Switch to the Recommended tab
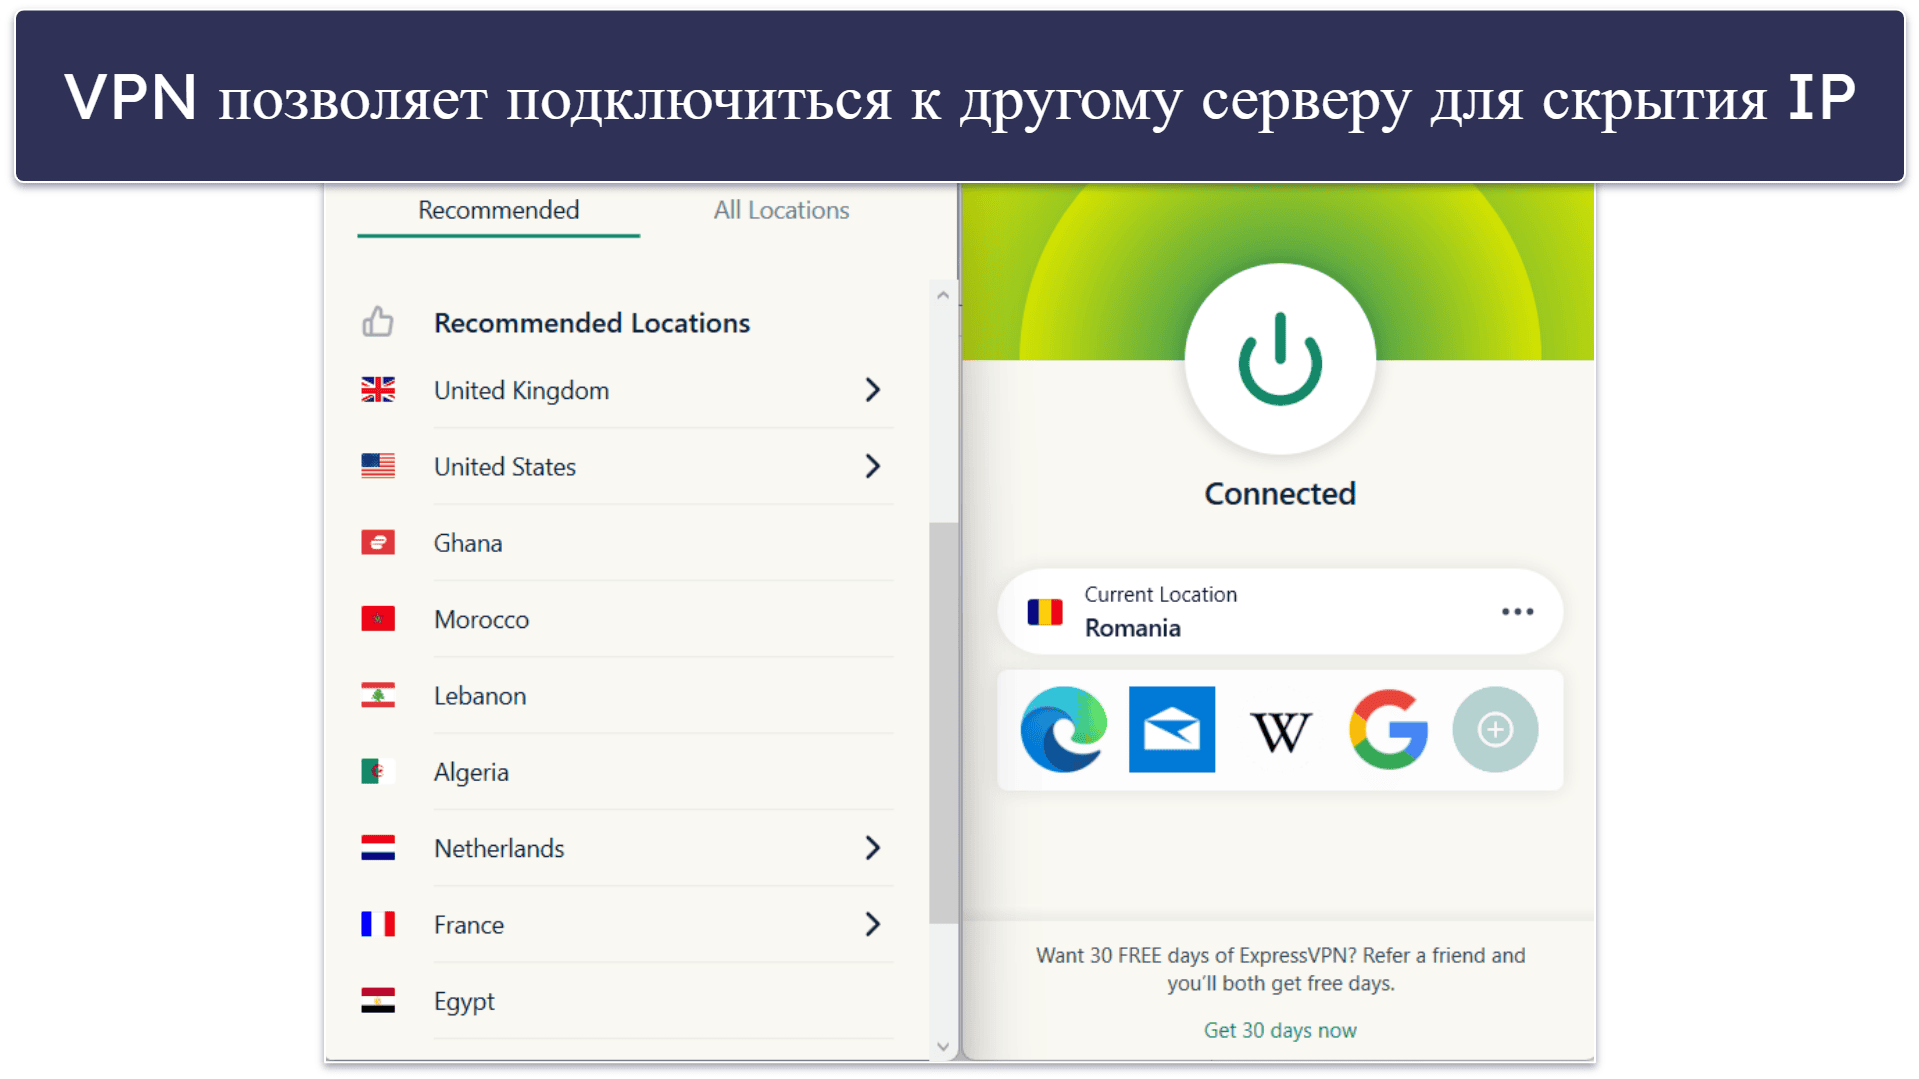The height and width of the screenshot is (1079, 1919). pos(498,210)
